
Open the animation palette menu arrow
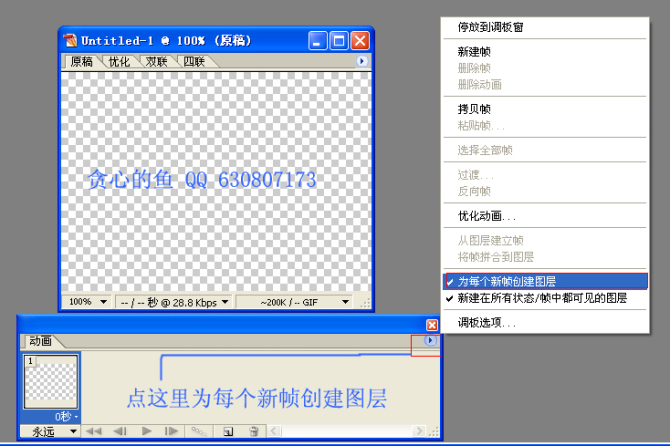click(x=430, y=340)
